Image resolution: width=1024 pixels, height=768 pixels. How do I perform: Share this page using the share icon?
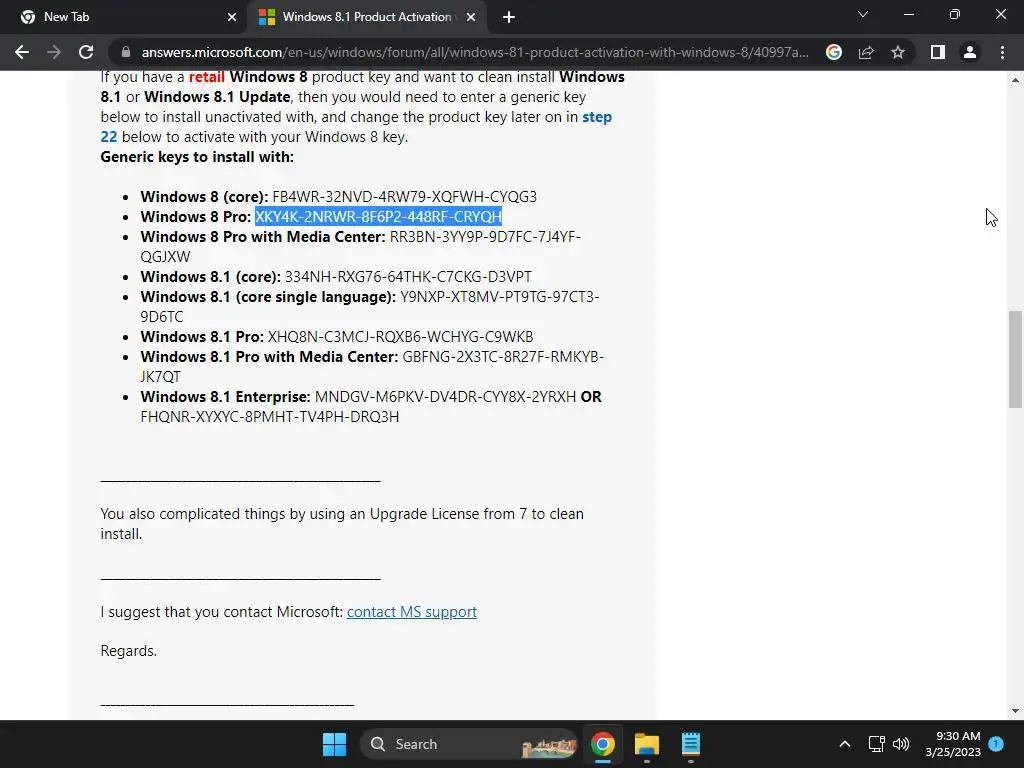pos(866,52)
